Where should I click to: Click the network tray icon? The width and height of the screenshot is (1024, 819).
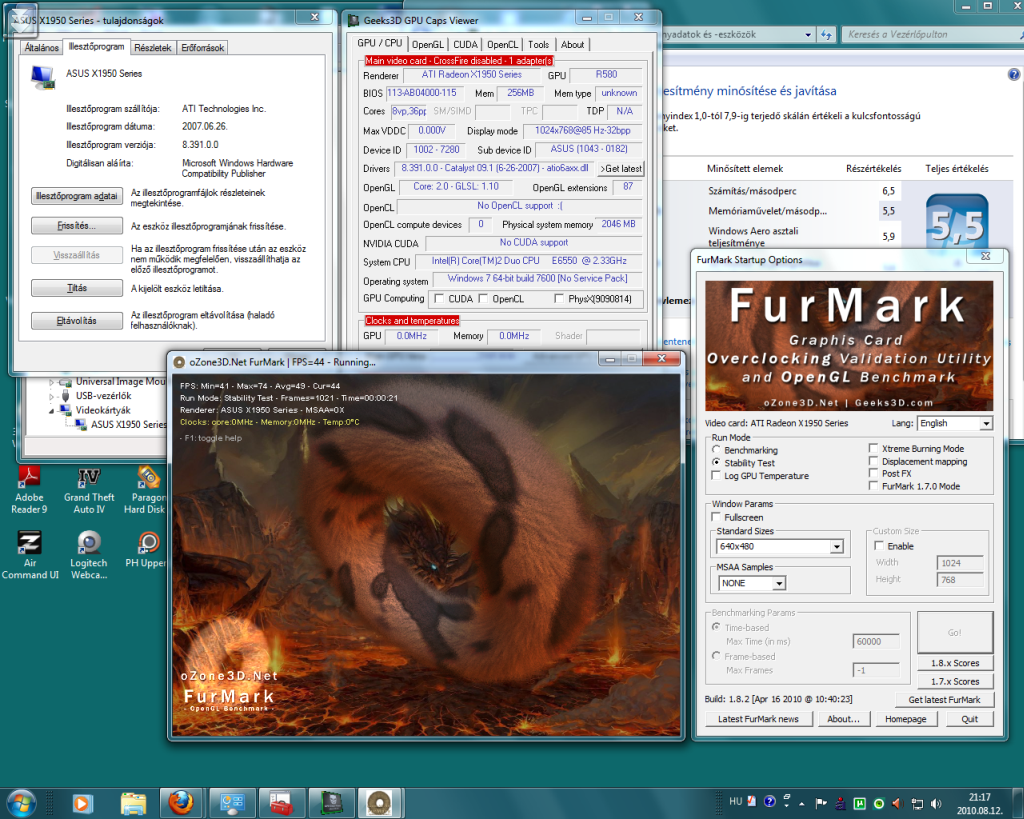[x=918, y=803]
